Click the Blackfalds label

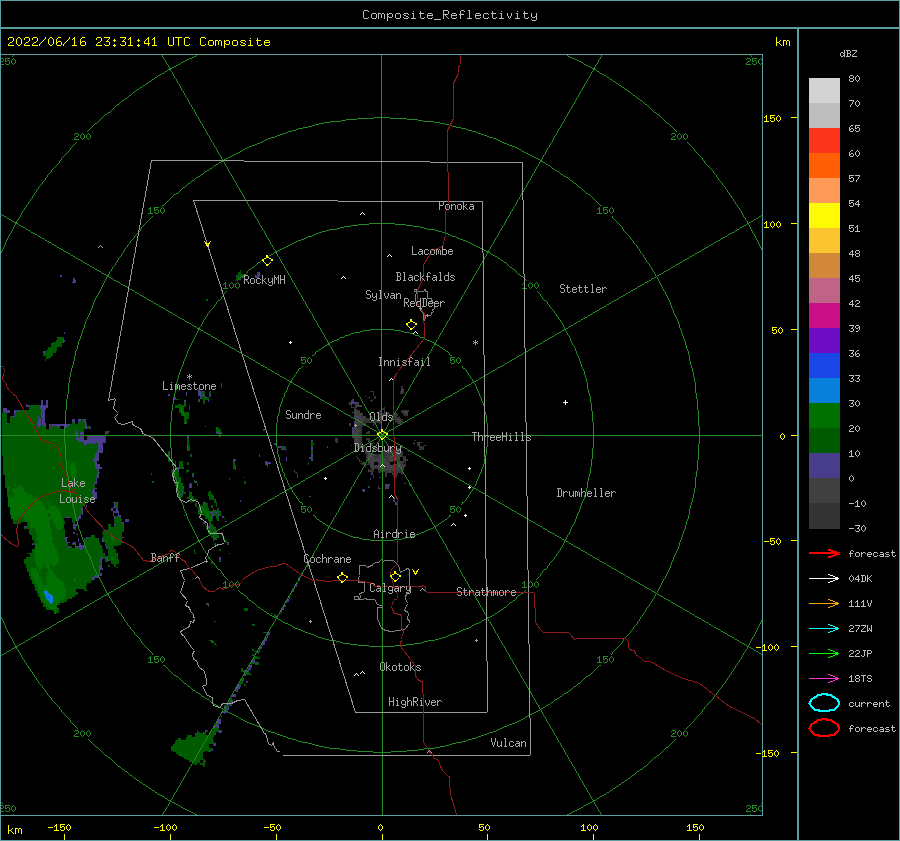425,277
